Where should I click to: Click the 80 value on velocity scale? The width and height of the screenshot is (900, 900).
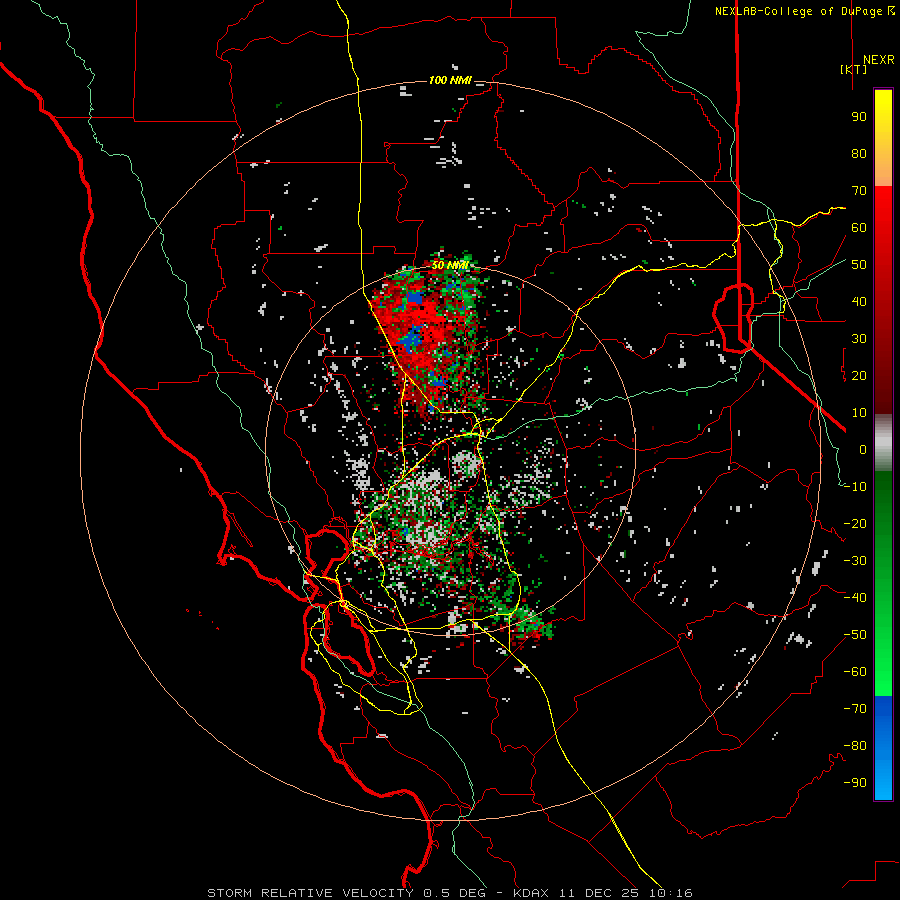coord(859,154)
